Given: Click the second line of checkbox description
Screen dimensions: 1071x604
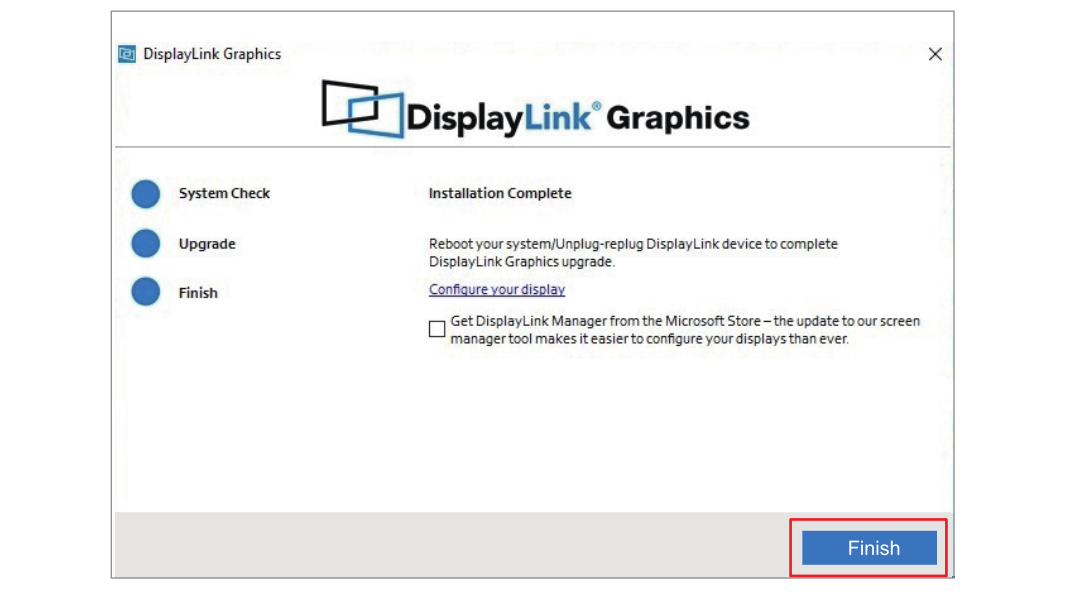Looking at the screenshot, I should (648, 339).
